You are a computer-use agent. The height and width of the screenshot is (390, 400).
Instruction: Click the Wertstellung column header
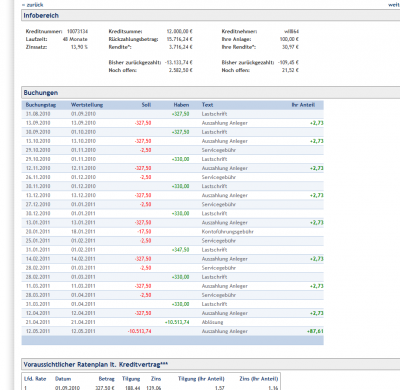point(87,105)
